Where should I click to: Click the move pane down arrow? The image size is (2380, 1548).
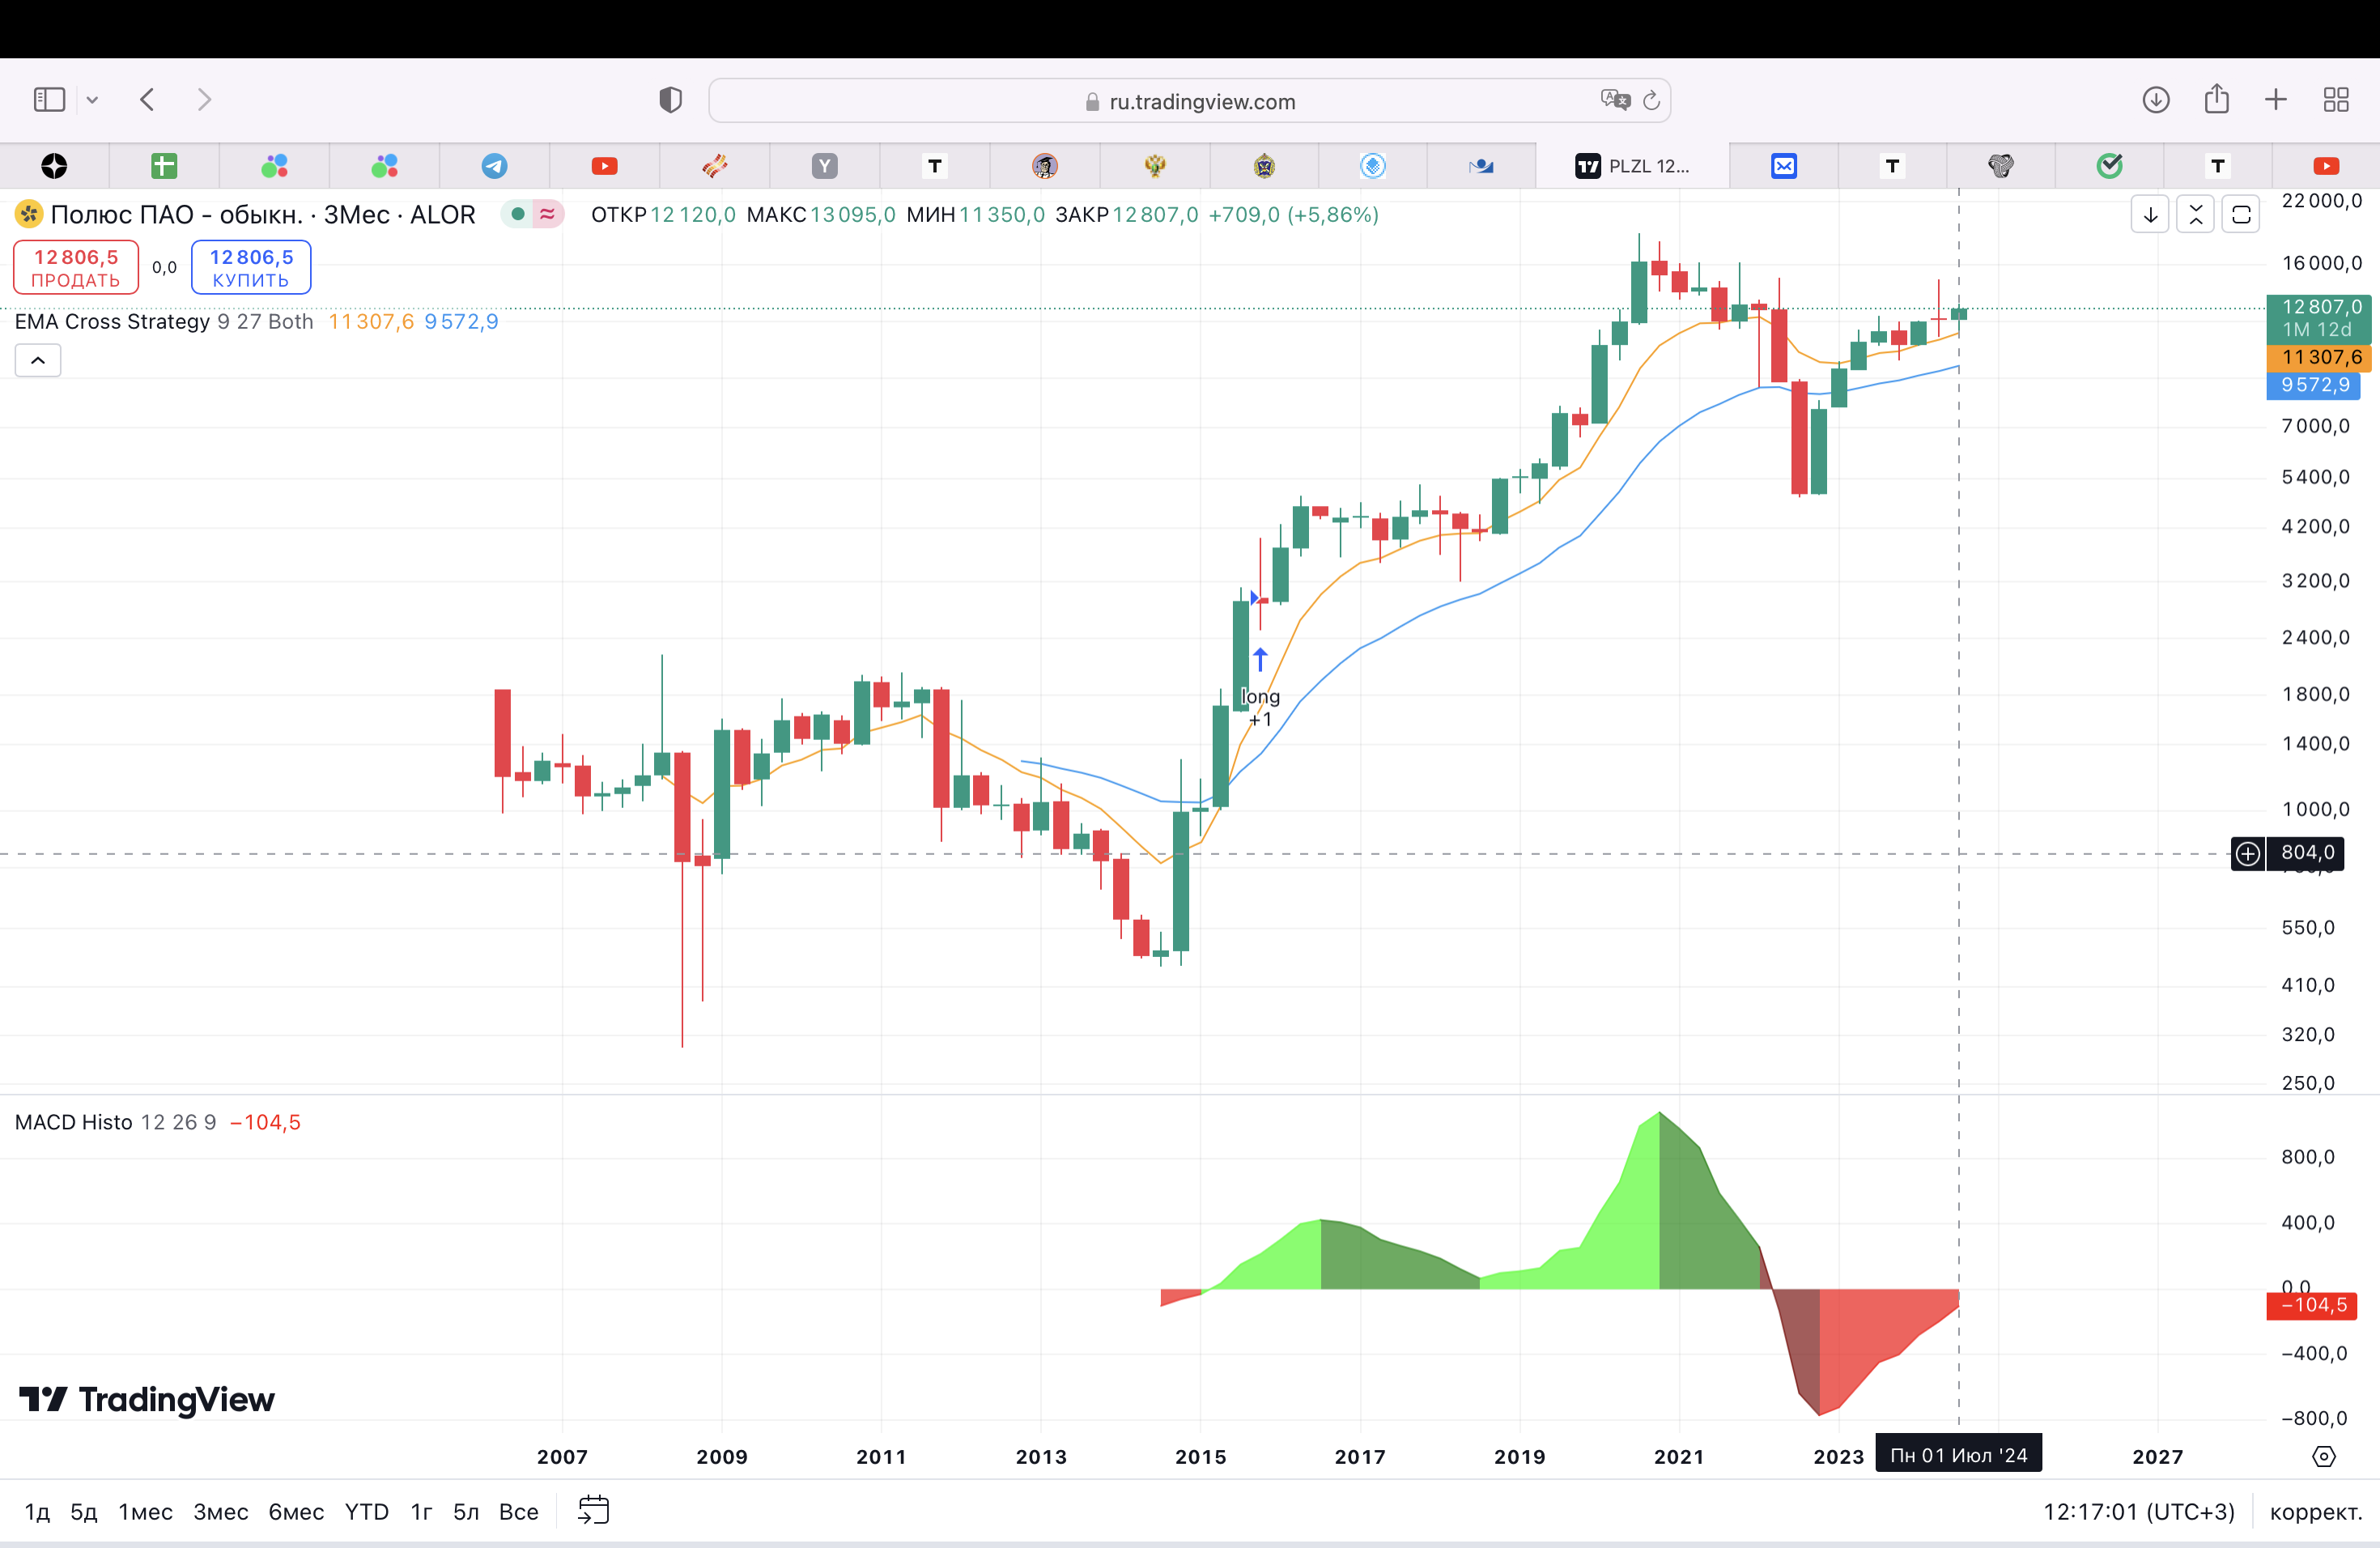tap(2149, 215)
